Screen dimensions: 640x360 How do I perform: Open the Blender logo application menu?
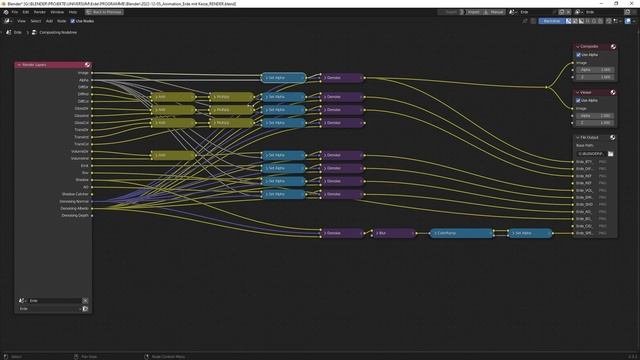[x=6, y=12]
